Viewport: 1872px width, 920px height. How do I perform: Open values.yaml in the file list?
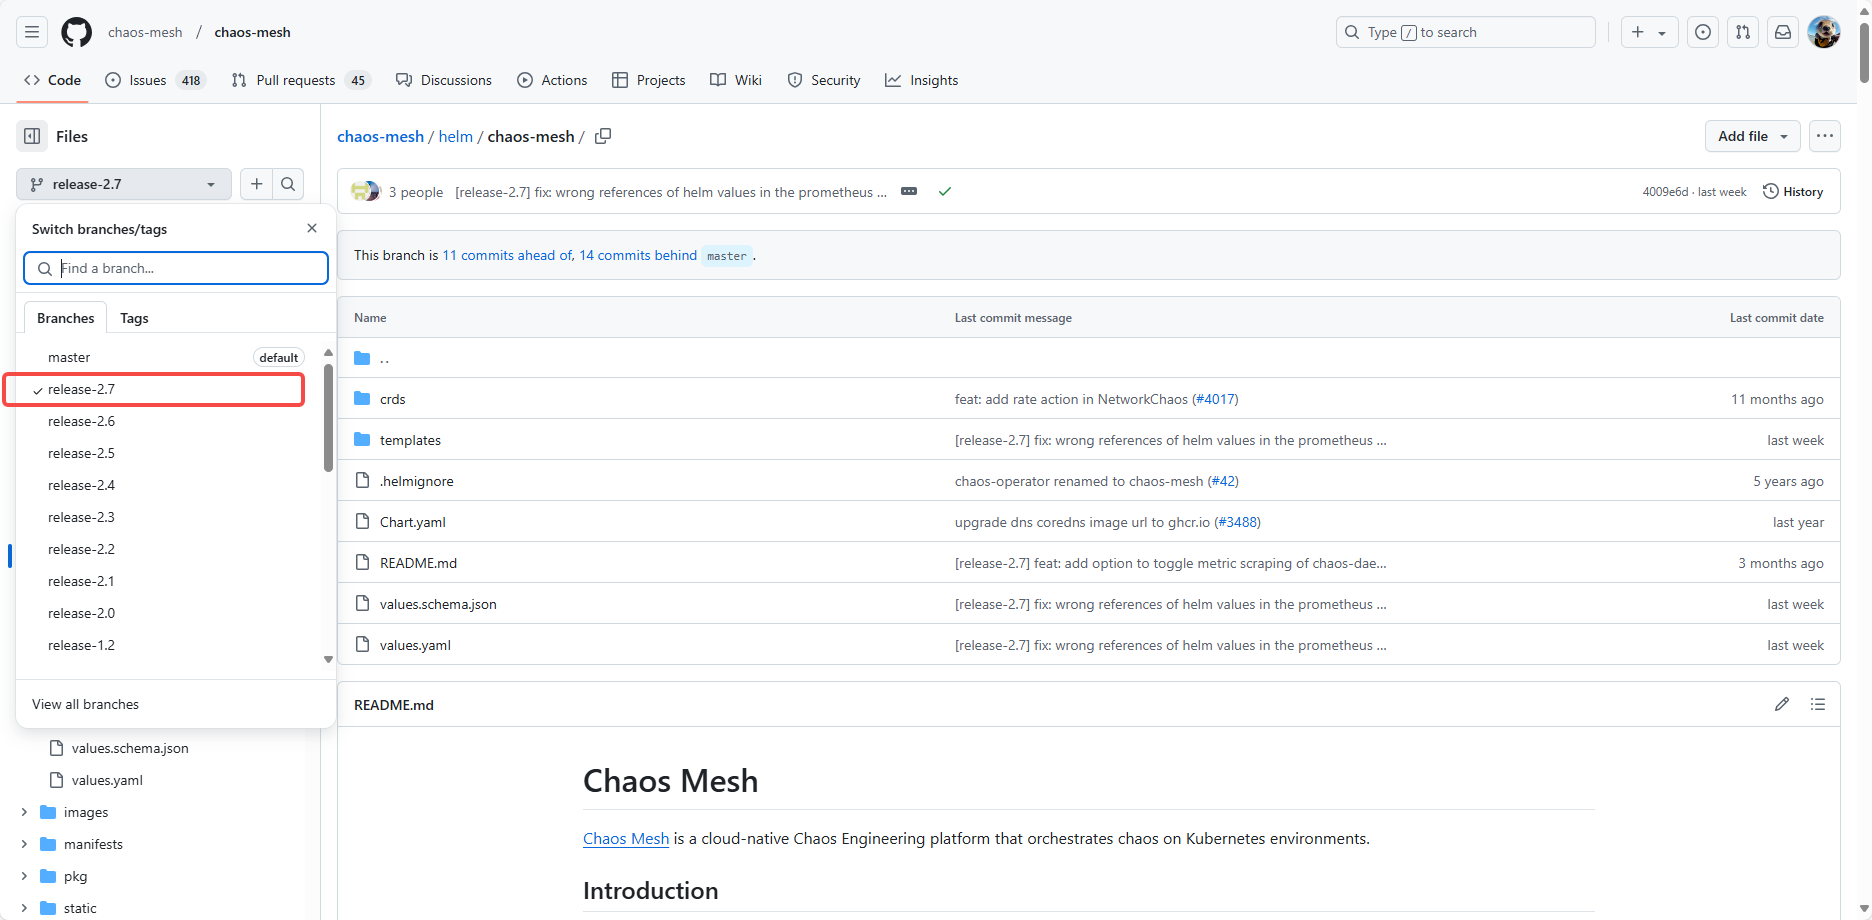tap(415, 645)
